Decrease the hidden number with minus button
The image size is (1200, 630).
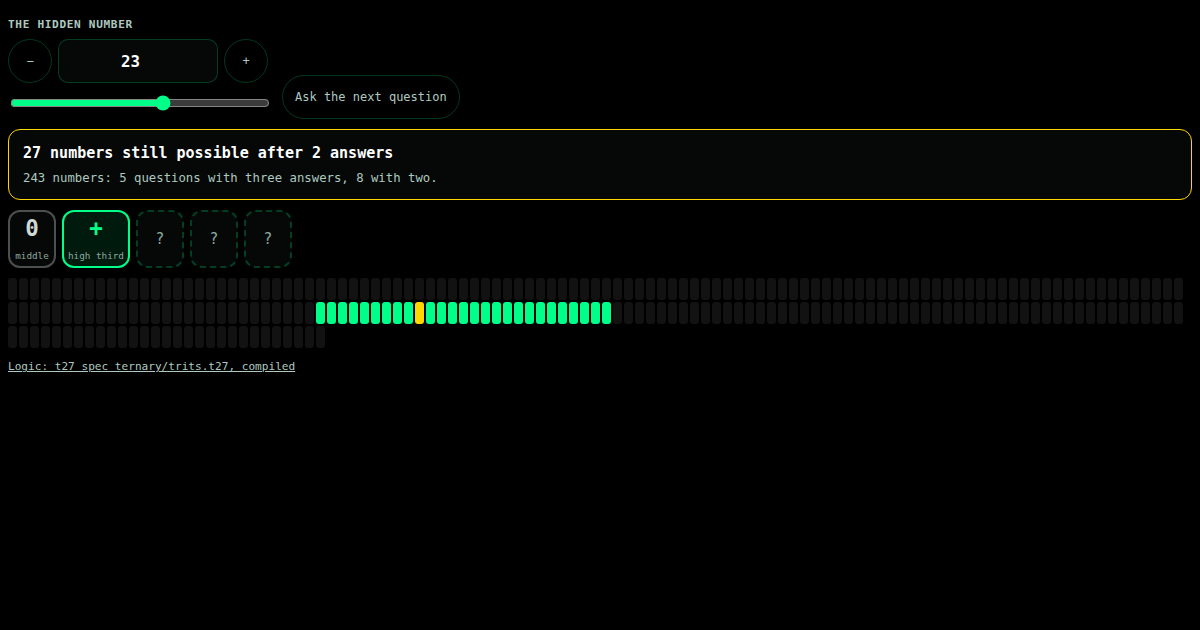tap(30, 61)
